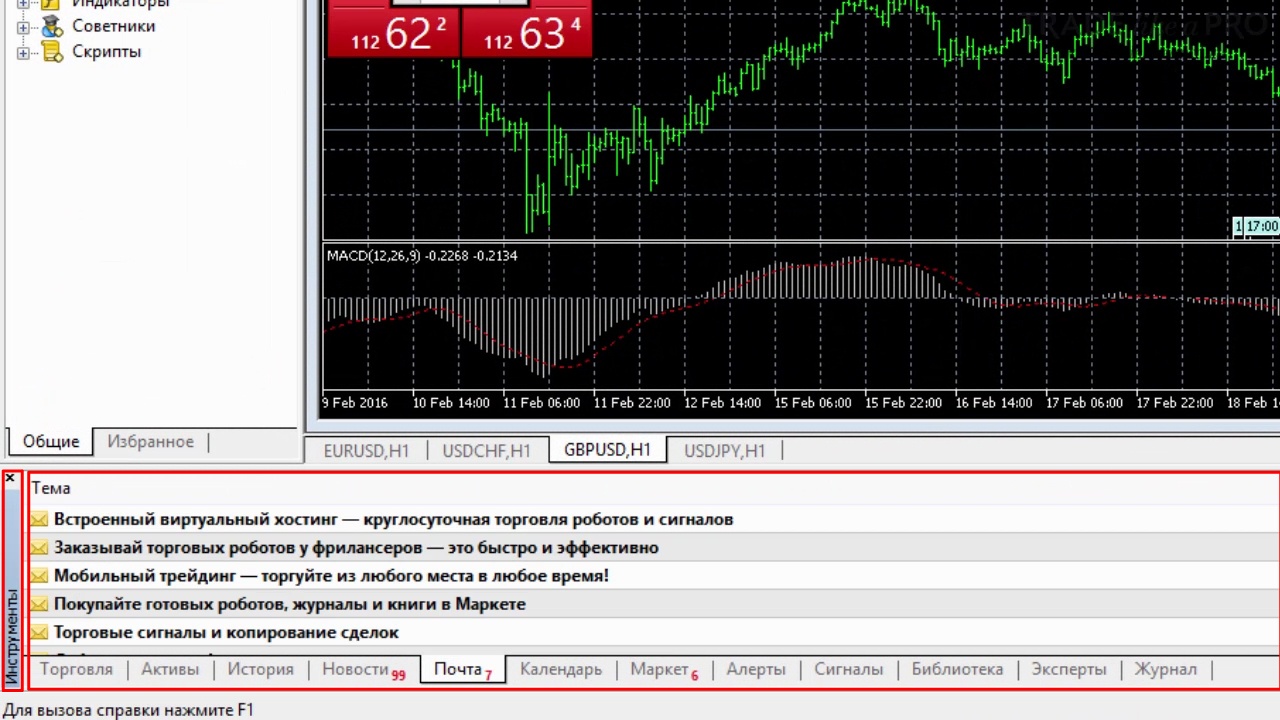Click envelope icon beside Торговые сигналы message
The height and width of the screenshot is (720, 1280).
39,632
